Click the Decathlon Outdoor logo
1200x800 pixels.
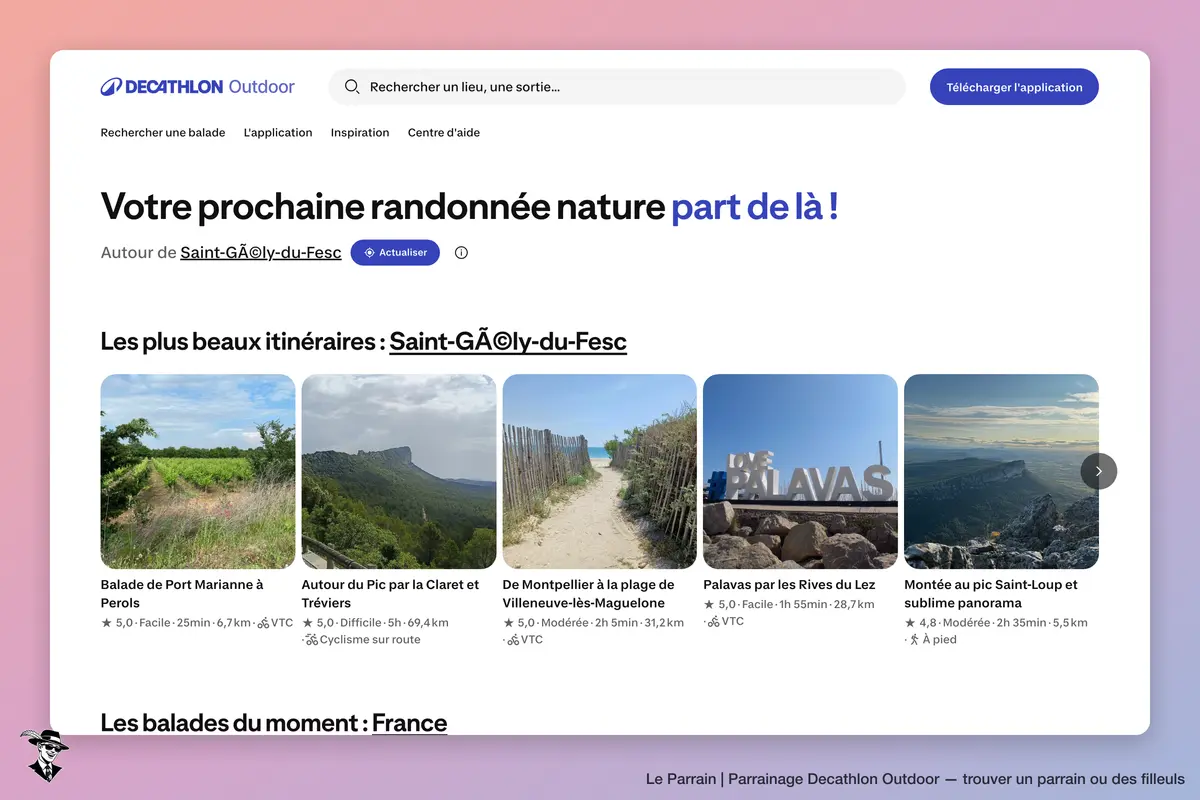click(197, 87)
